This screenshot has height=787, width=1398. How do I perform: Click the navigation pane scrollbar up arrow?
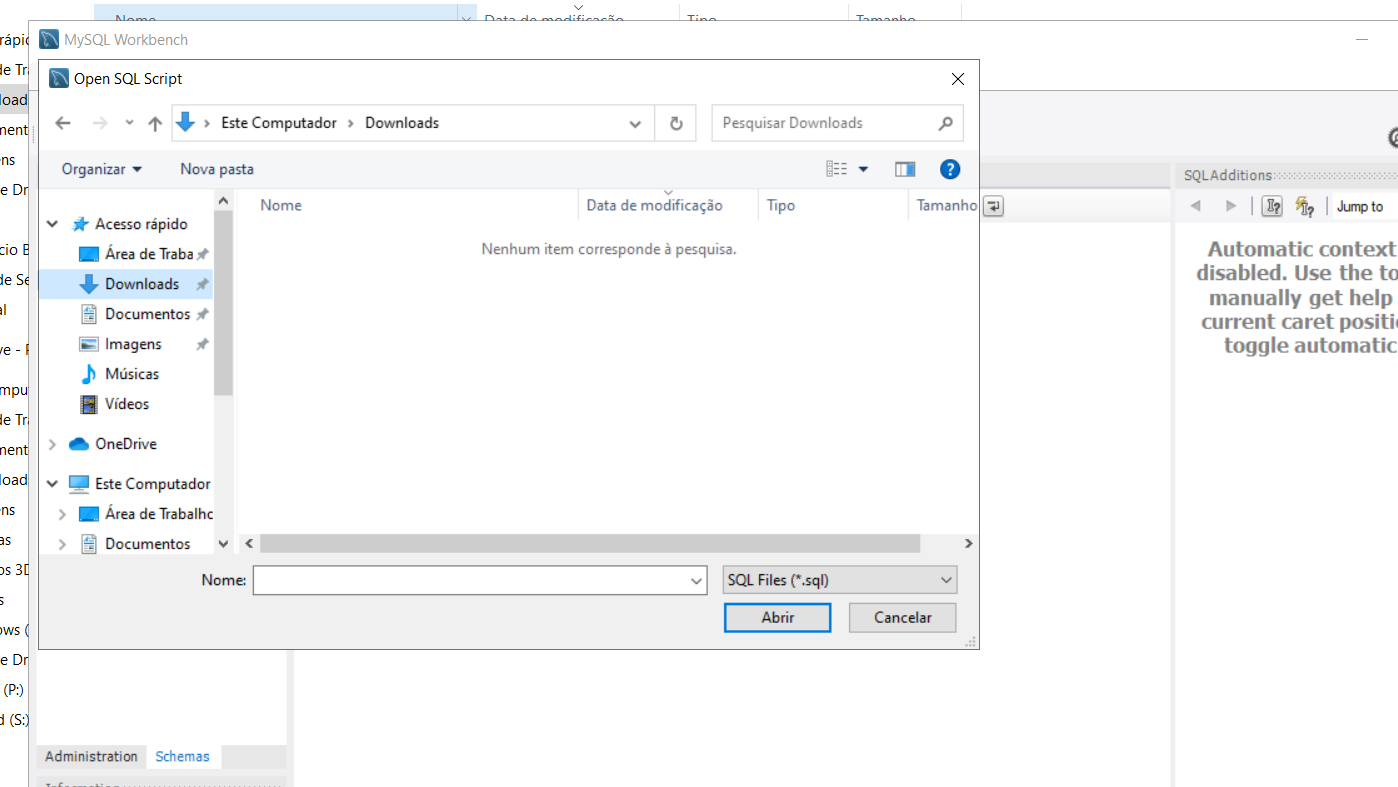coord(224,202)
